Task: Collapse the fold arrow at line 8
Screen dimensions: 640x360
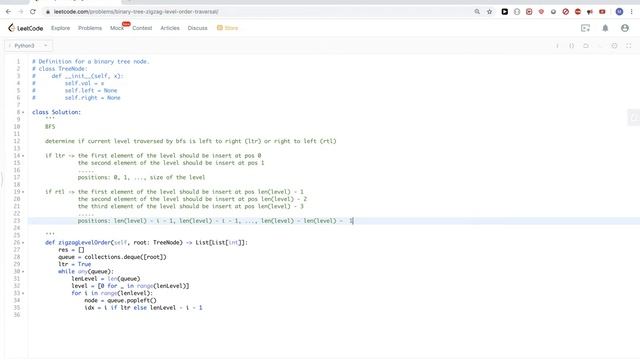Action: (x=23, y=112)
